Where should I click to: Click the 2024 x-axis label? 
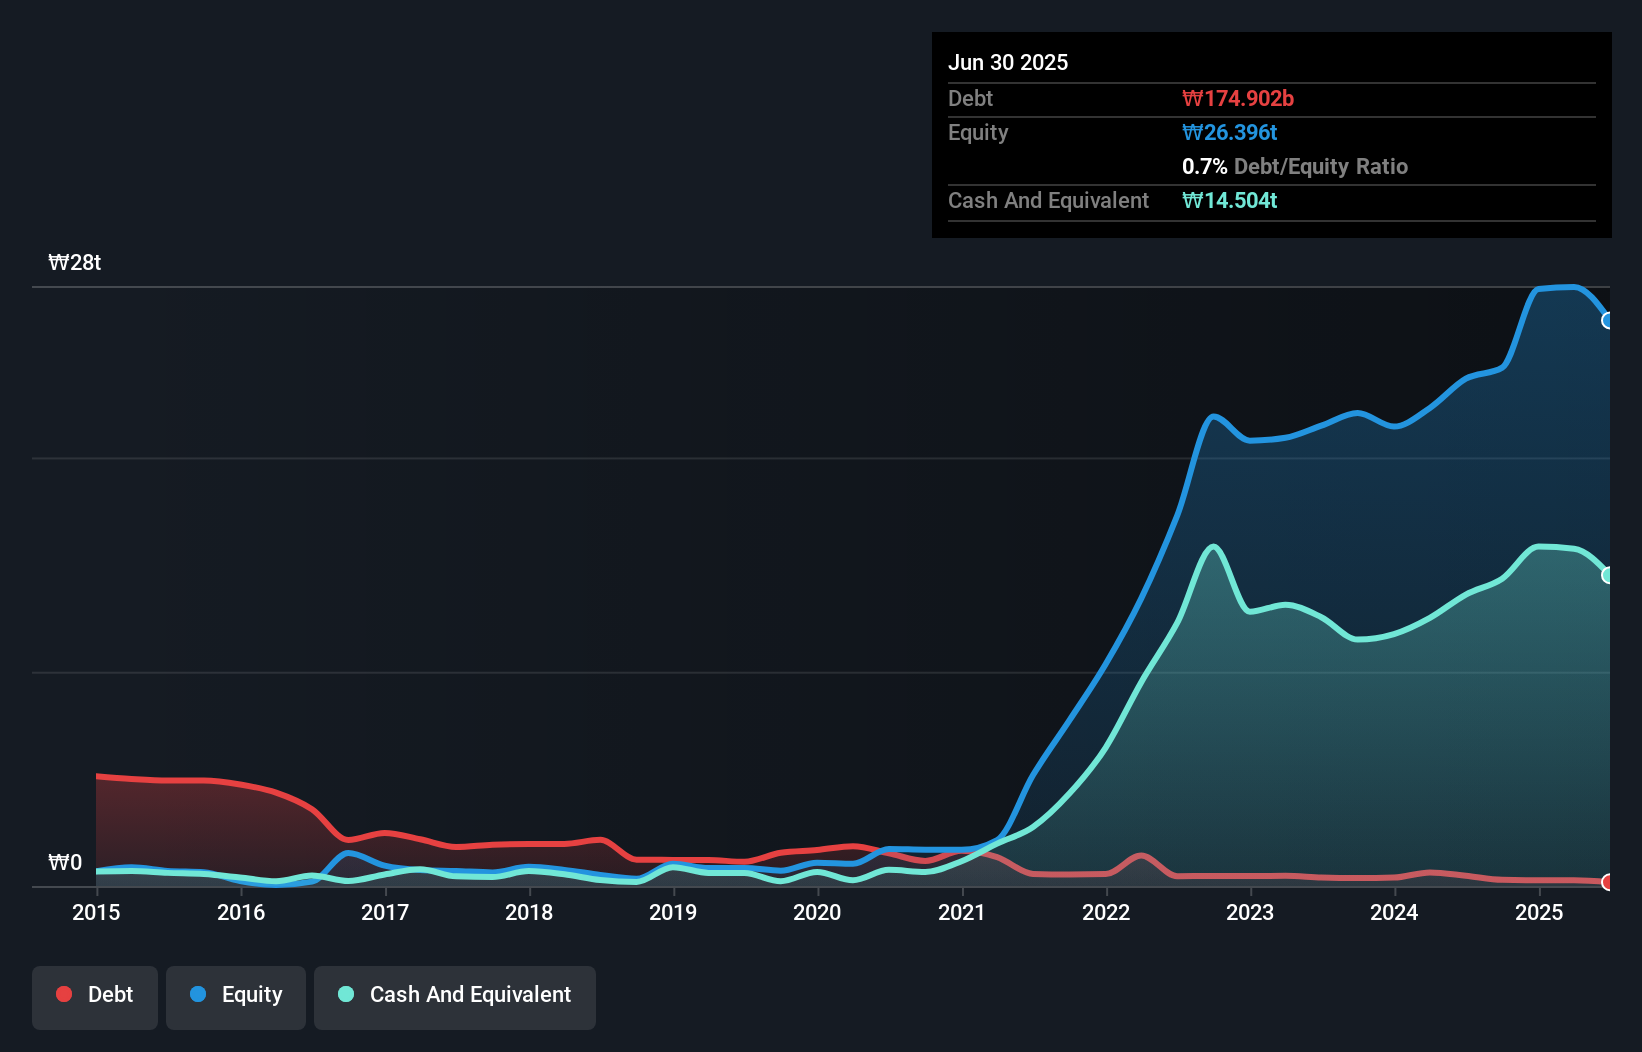coord(1394,912)
